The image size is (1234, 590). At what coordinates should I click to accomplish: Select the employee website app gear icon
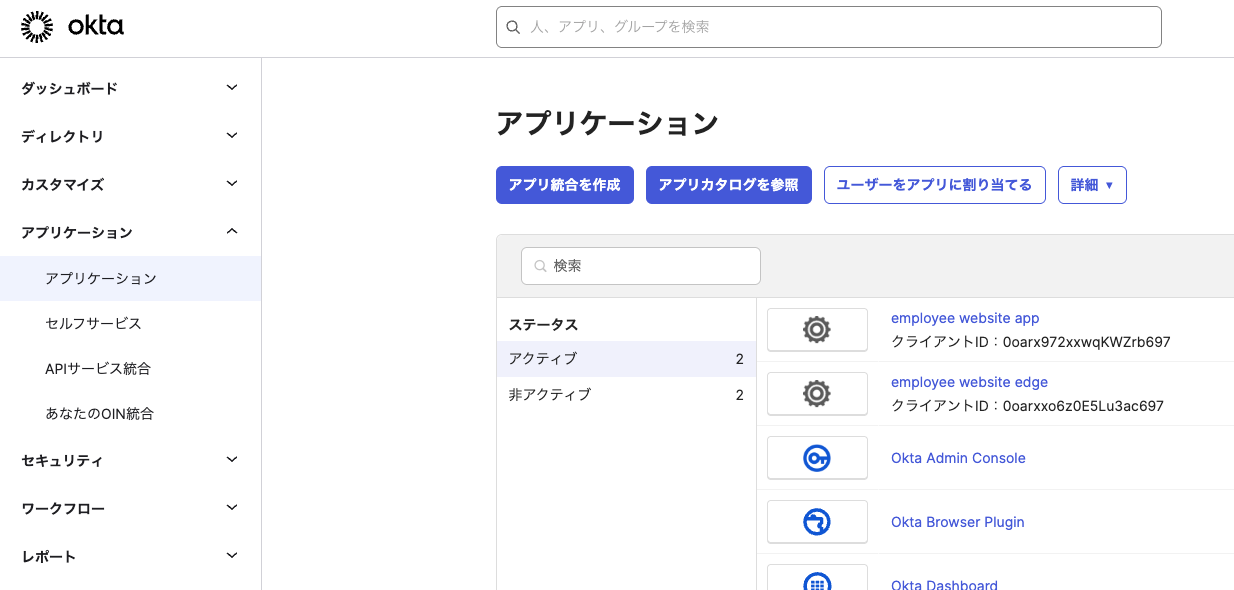tap(817, 329)
